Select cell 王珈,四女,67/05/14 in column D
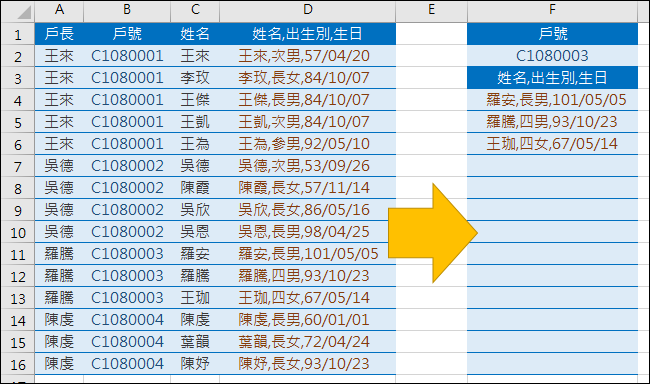Image resolution: width=650 pixels, height=384 pixels. coord(308,298)
